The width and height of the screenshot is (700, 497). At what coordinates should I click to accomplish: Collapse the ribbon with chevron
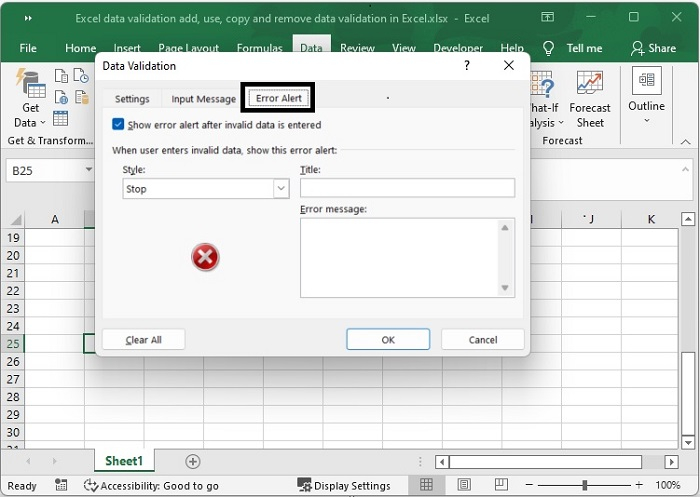686,142
